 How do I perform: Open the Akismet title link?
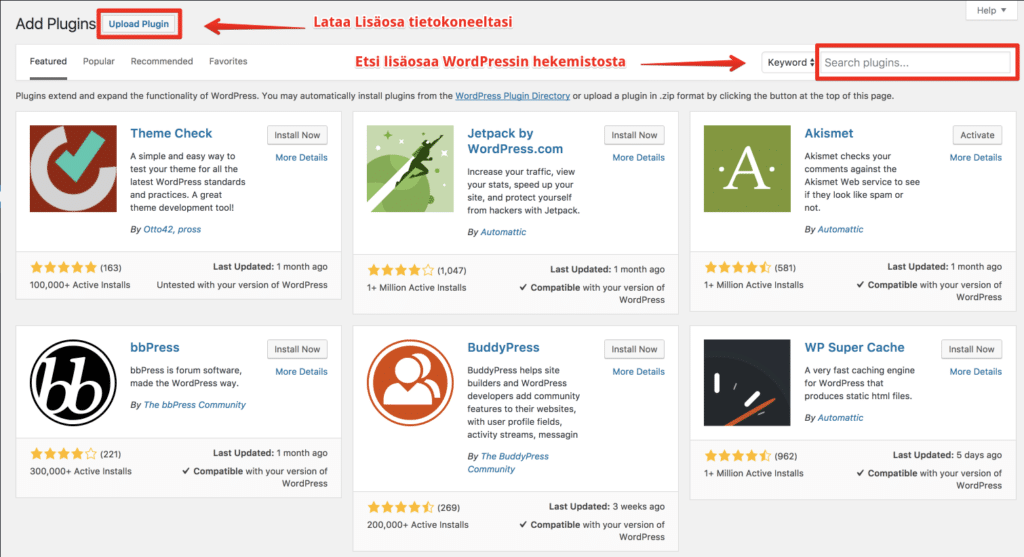pos(828,133)
